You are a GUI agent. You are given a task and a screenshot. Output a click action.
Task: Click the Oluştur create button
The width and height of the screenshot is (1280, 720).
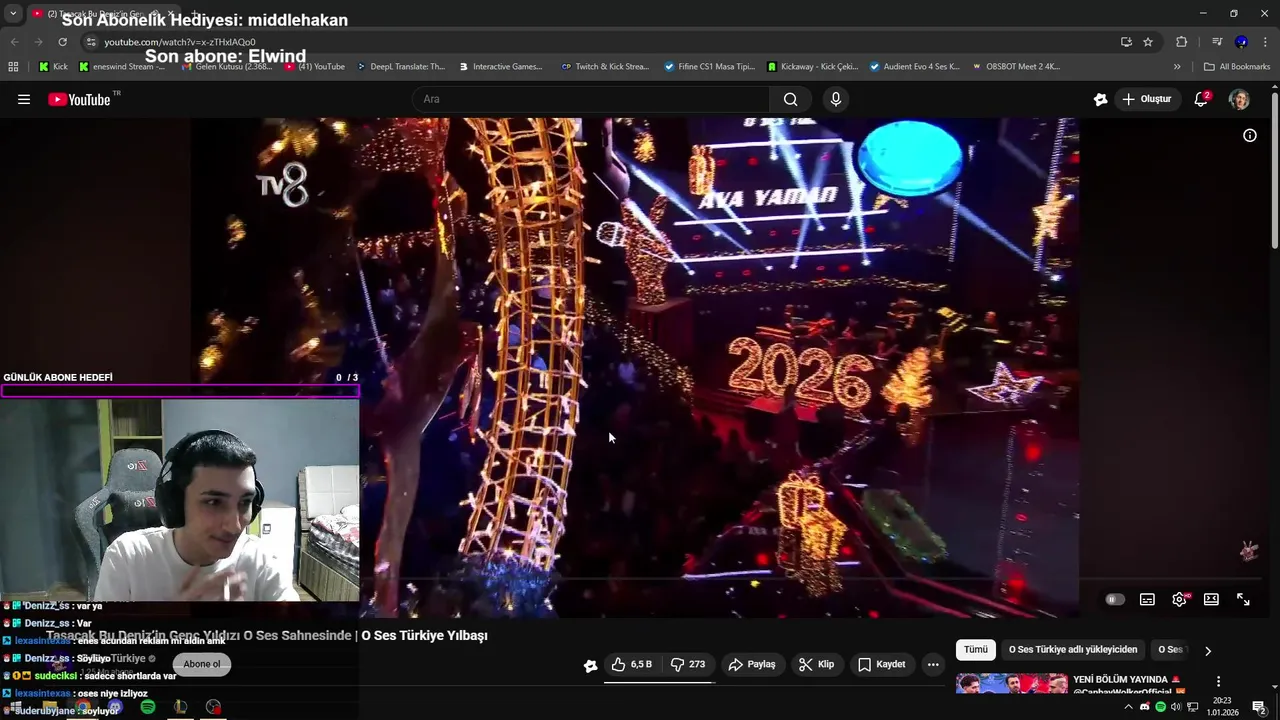click(x=1146, y=99)
